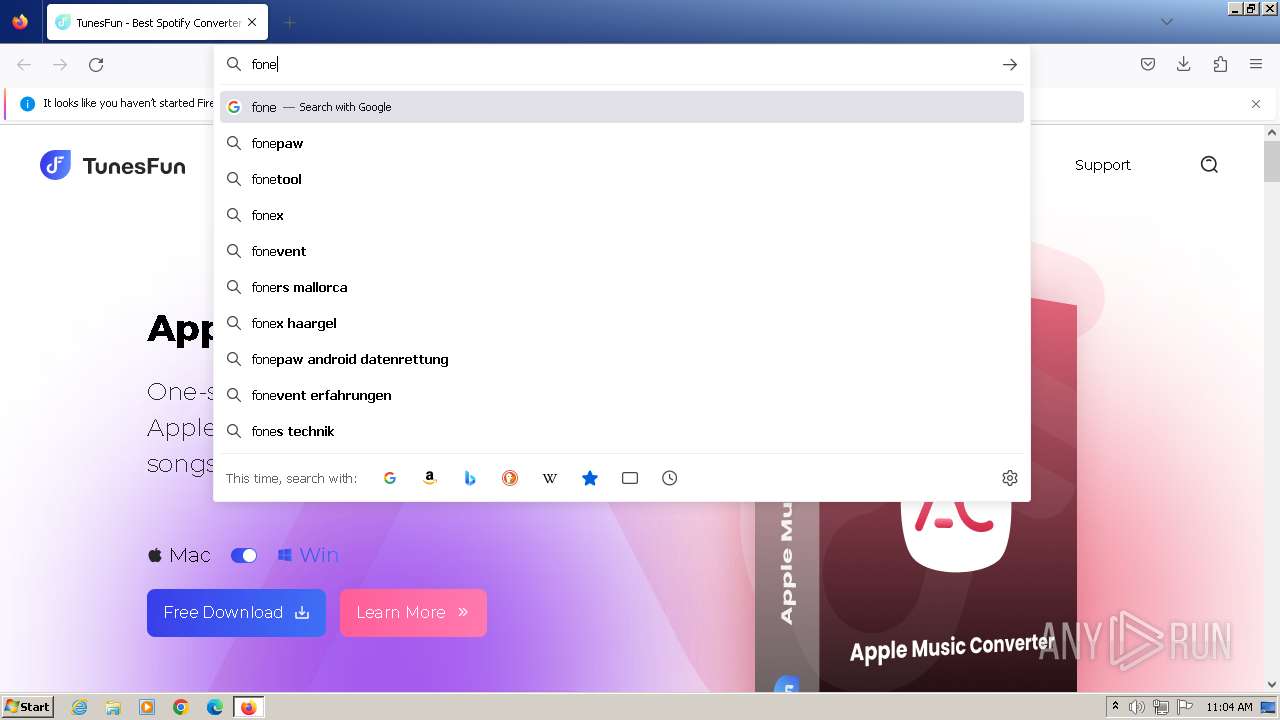Open media player taskbar icon

[147, 707]
